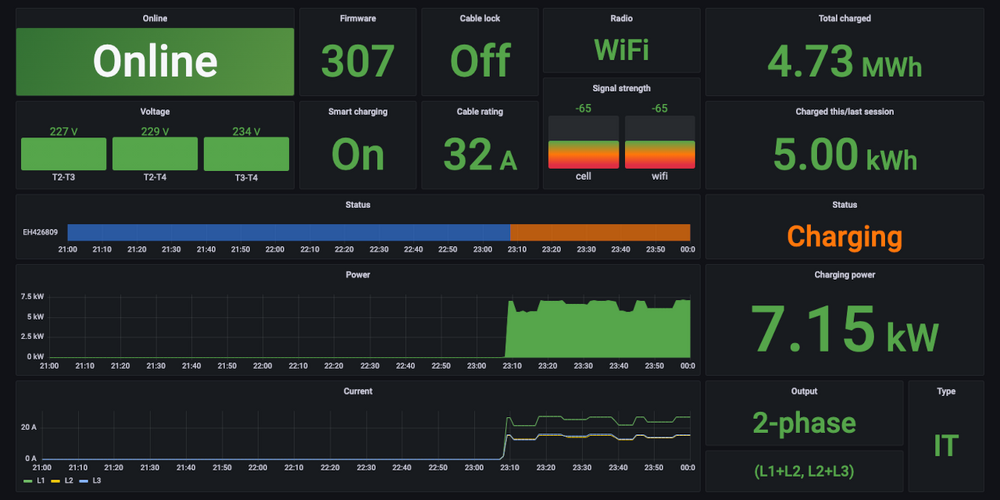Click the blue segment of Status timeline
The image size is (1000, 500).
coord(288,232)
